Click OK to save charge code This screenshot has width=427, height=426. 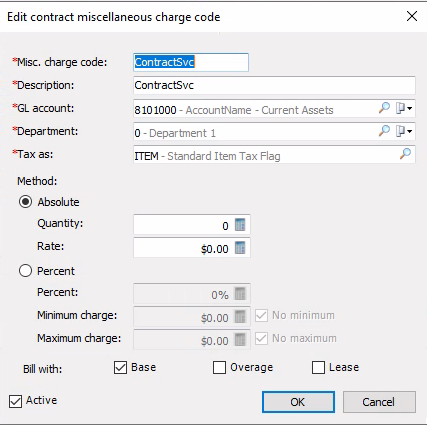pos(298,402)
